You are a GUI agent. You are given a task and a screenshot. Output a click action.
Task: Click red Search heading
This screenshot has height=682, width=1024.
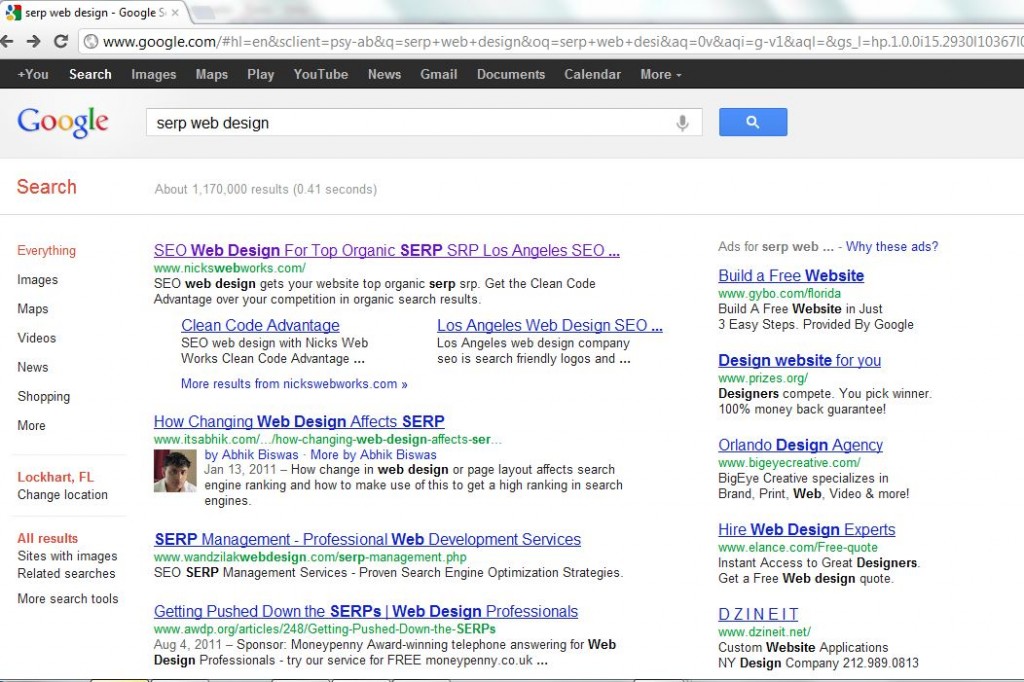pos(46,187)
